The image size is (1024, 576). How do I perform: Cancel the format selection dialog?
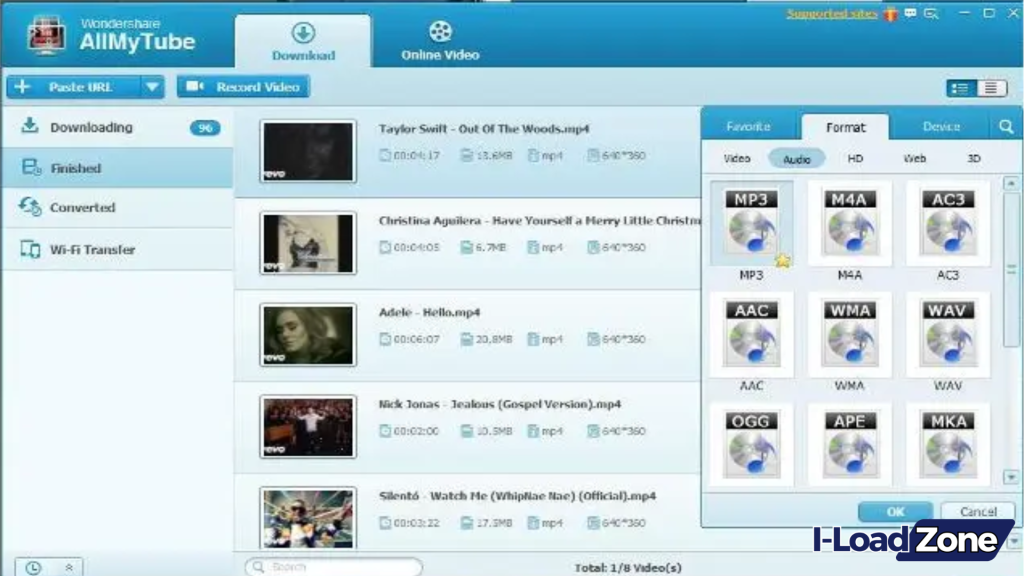pos(978,512)
